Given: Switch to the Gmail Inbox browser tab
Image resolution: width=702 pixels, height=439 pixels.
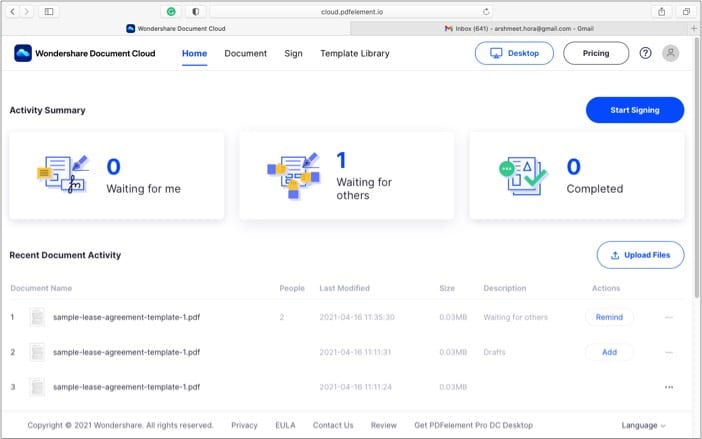Looking at the screenshot, I should pyautogui.click(x=519, y=28).
